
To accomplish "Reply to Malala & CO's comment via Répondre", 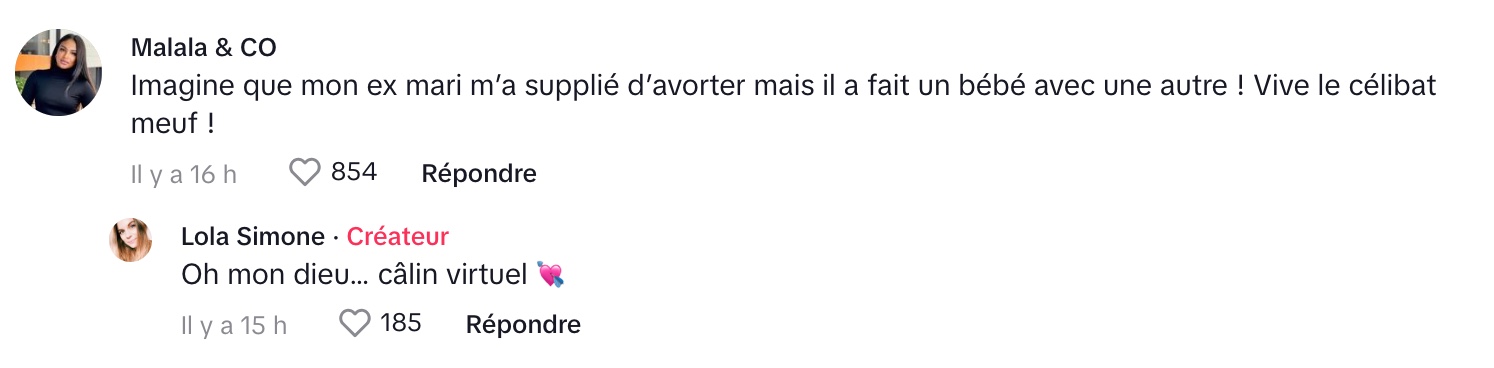I will click(x=479, y=173).
